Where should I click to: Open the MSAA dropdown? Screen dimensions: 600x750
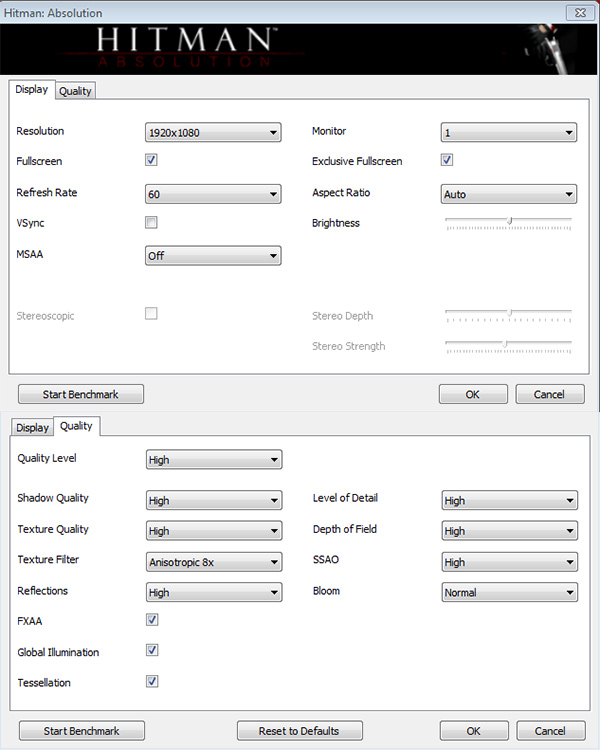tap(213, 256)
